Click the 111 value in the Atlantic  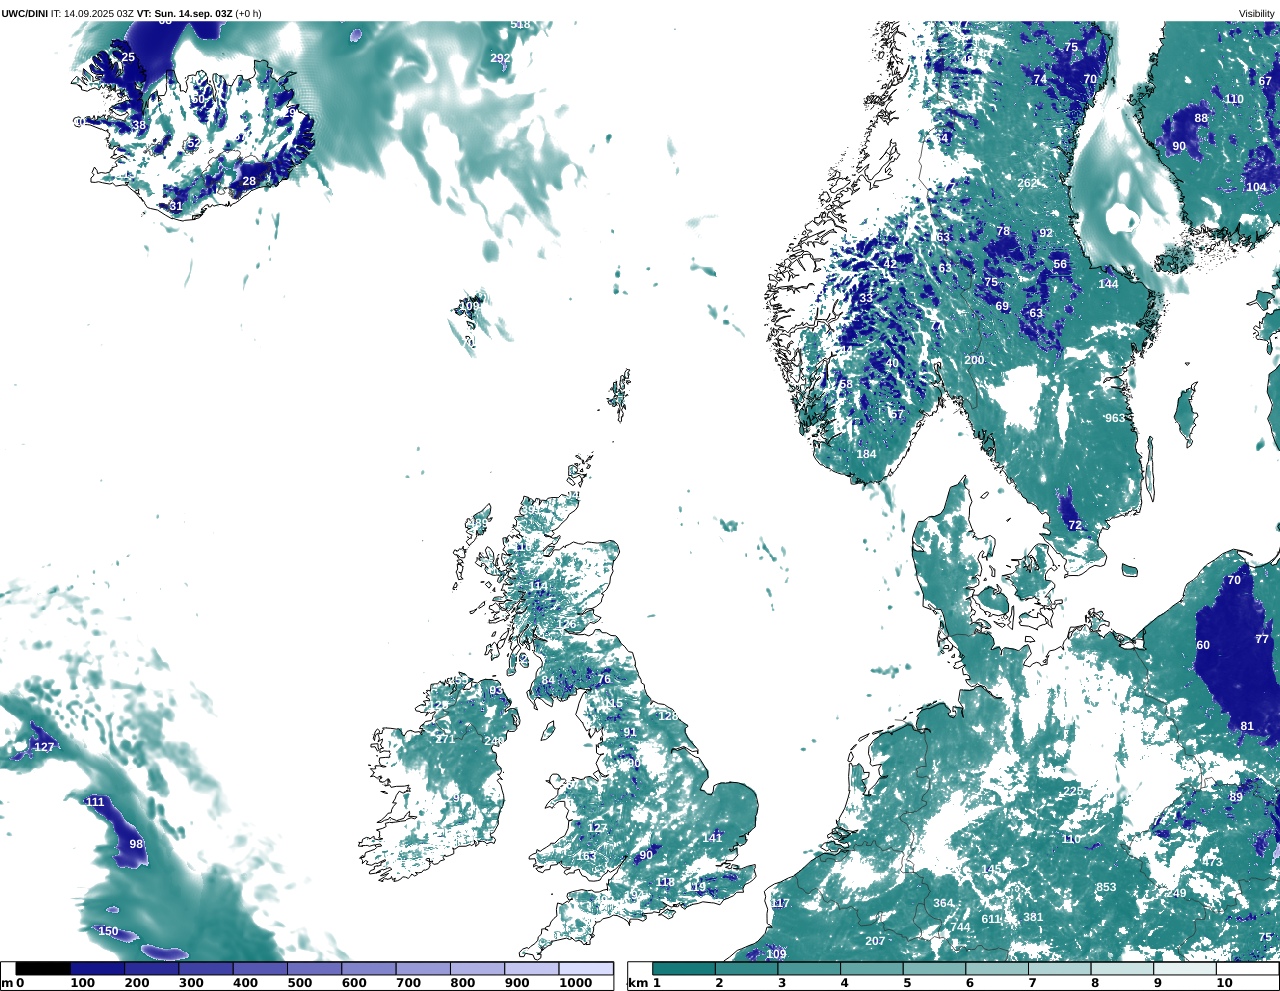(x=95, y=802)
